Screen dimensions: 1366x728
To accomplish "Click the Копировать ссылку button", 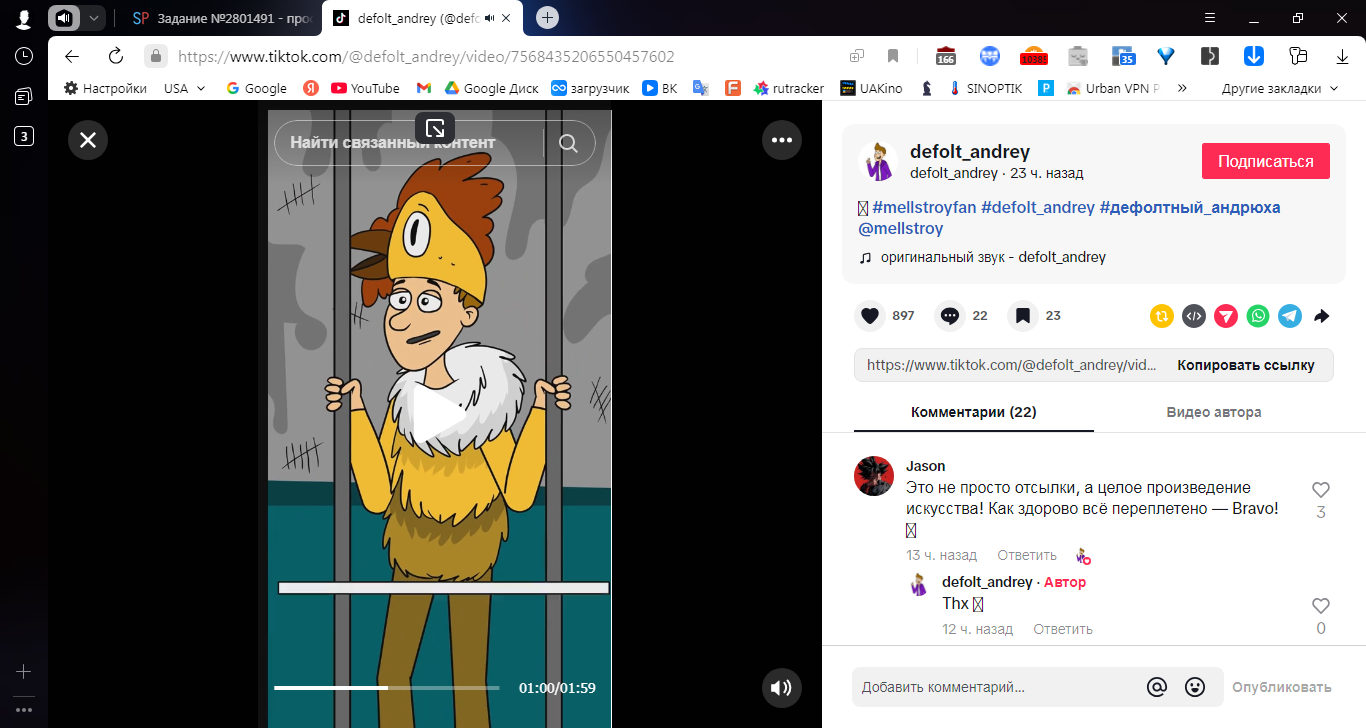I will 1245,365.
